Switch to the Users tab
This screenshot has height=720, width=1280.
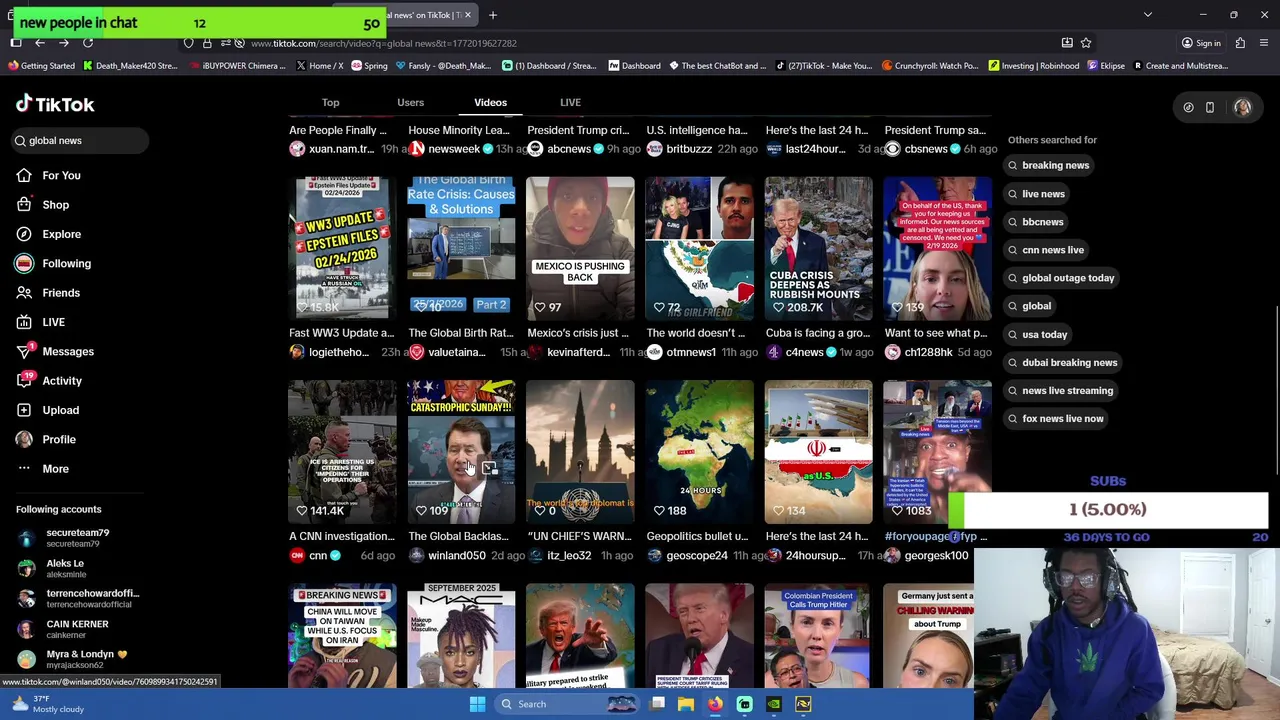[x=410, y=102]
